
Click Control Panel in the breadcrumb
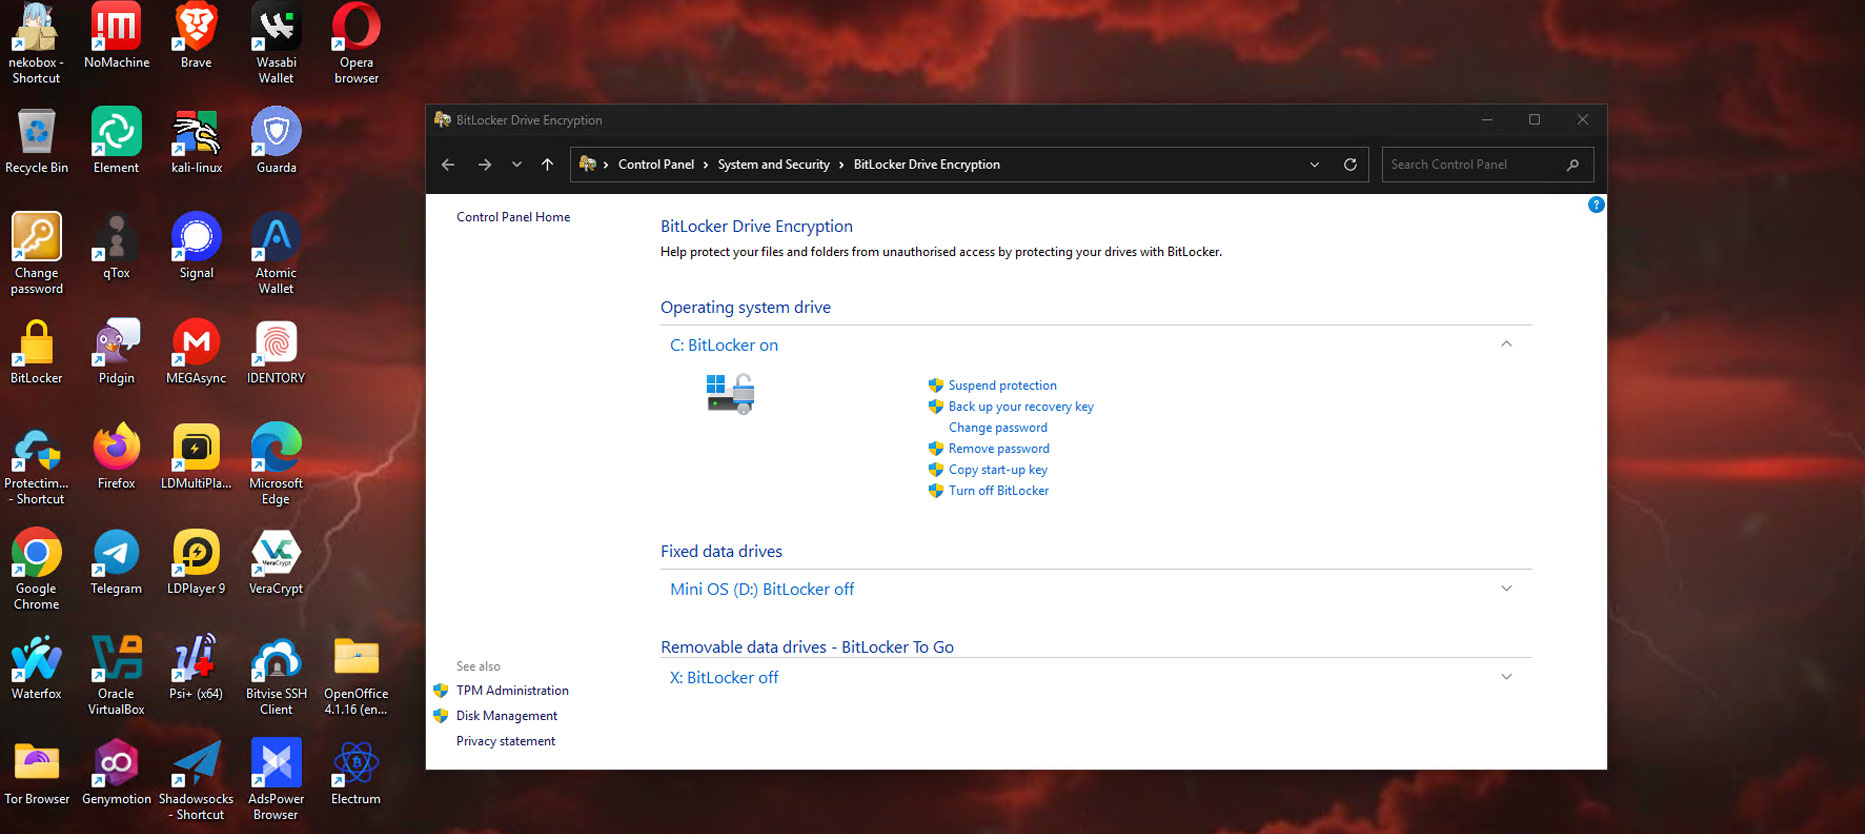(x=656, y=165)
